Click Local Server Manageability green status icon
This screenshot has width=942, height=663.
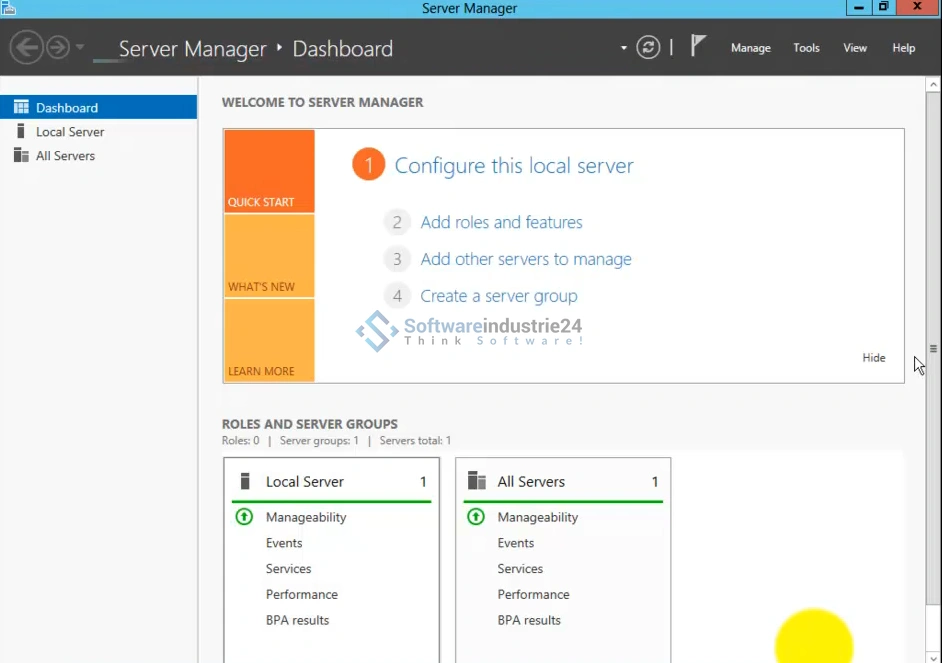[244, 517]
